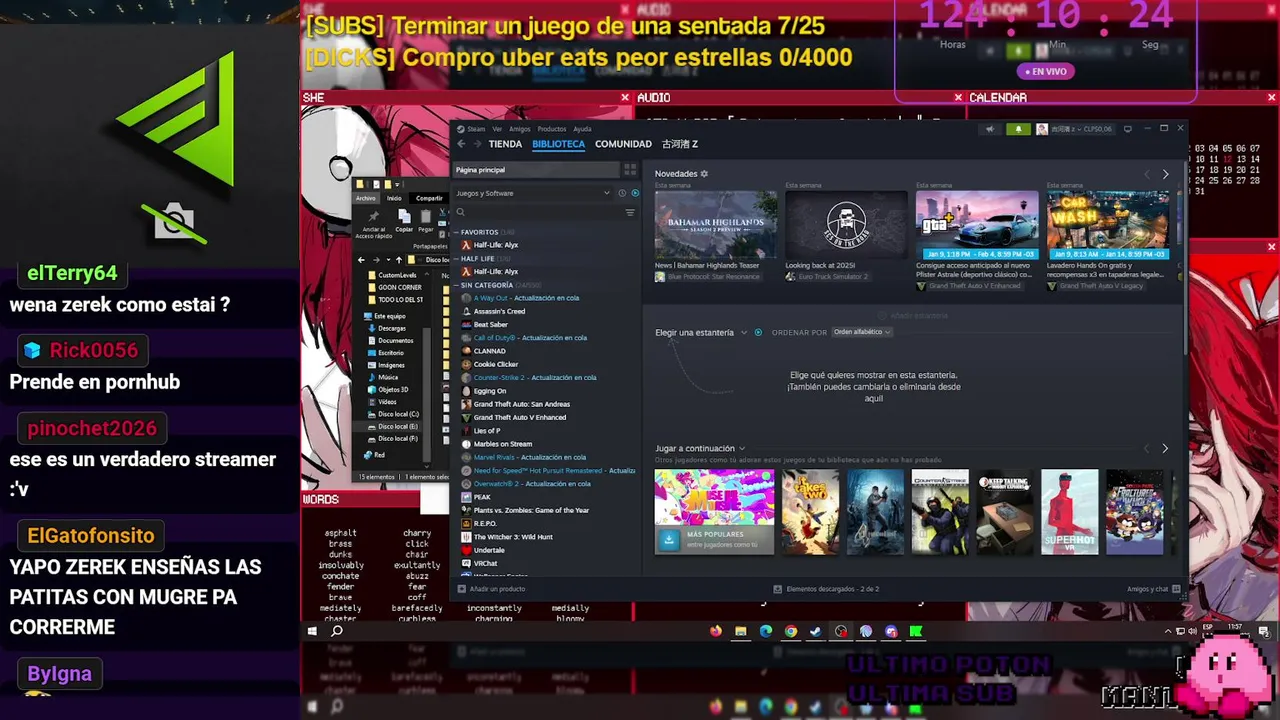Open the Orden alfabético sort dropdown
Viewport: 1280px width, 720px height.
(x=862, y=332)
